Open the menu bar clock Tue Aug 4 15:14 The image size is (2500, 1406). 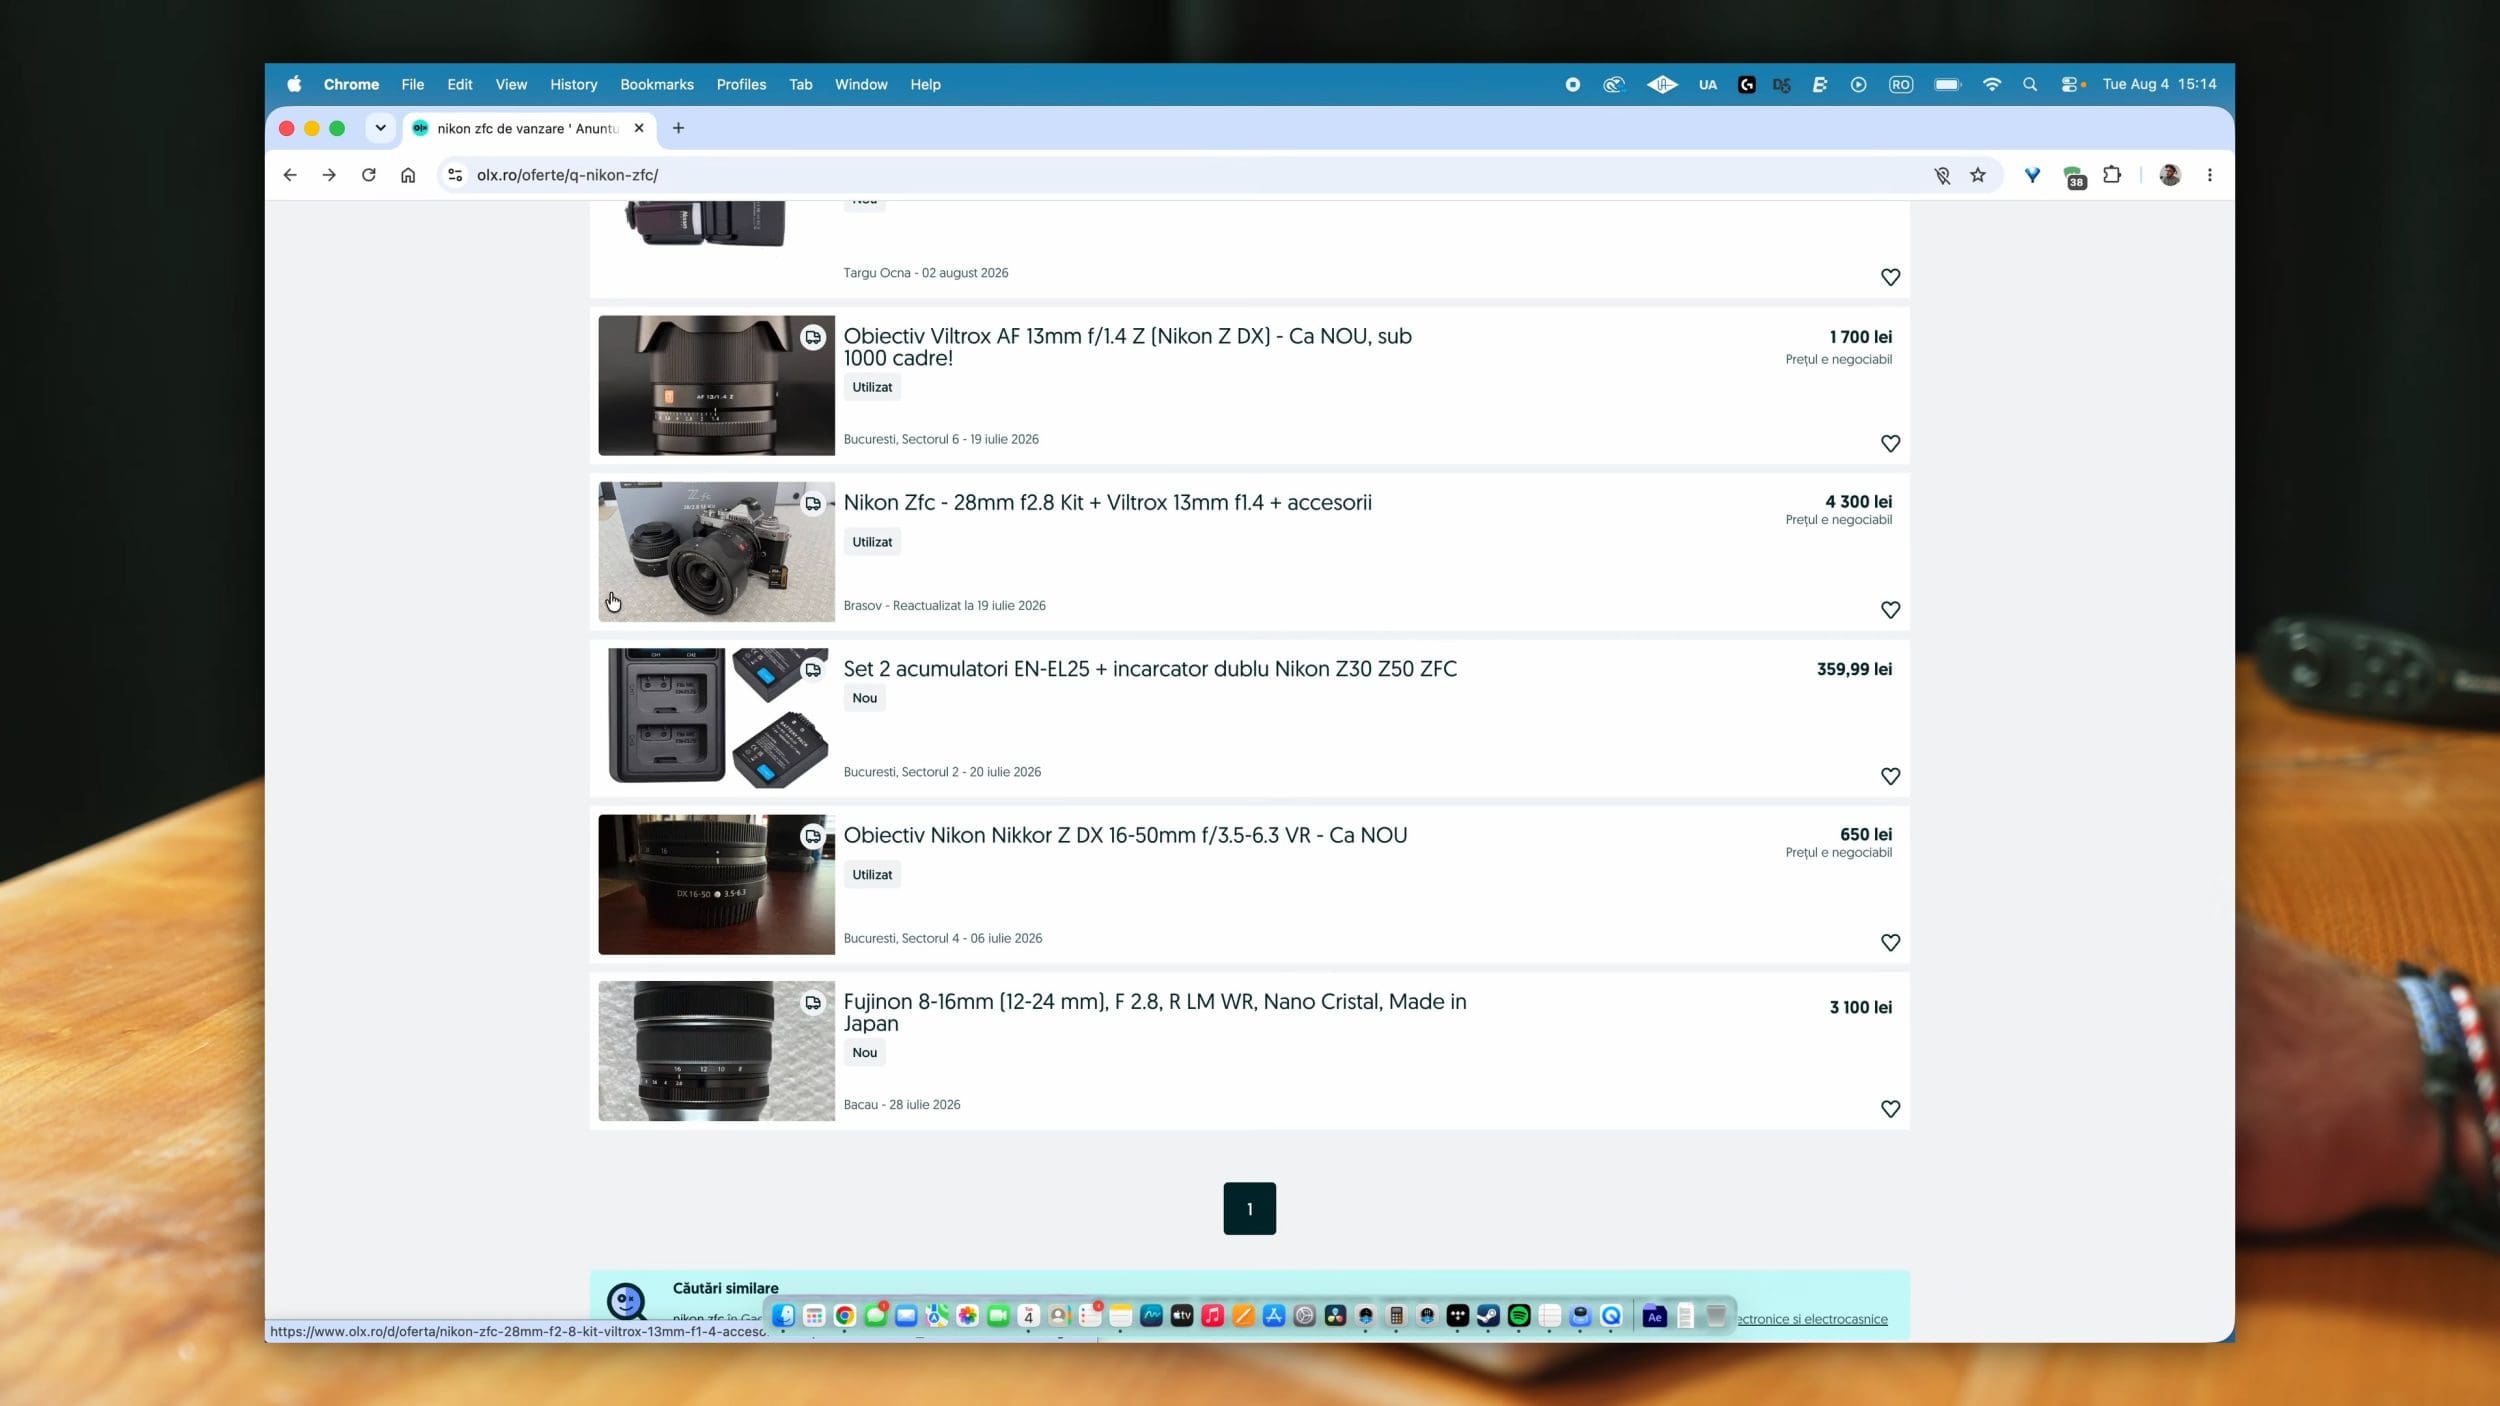[x=2159, y=85]
